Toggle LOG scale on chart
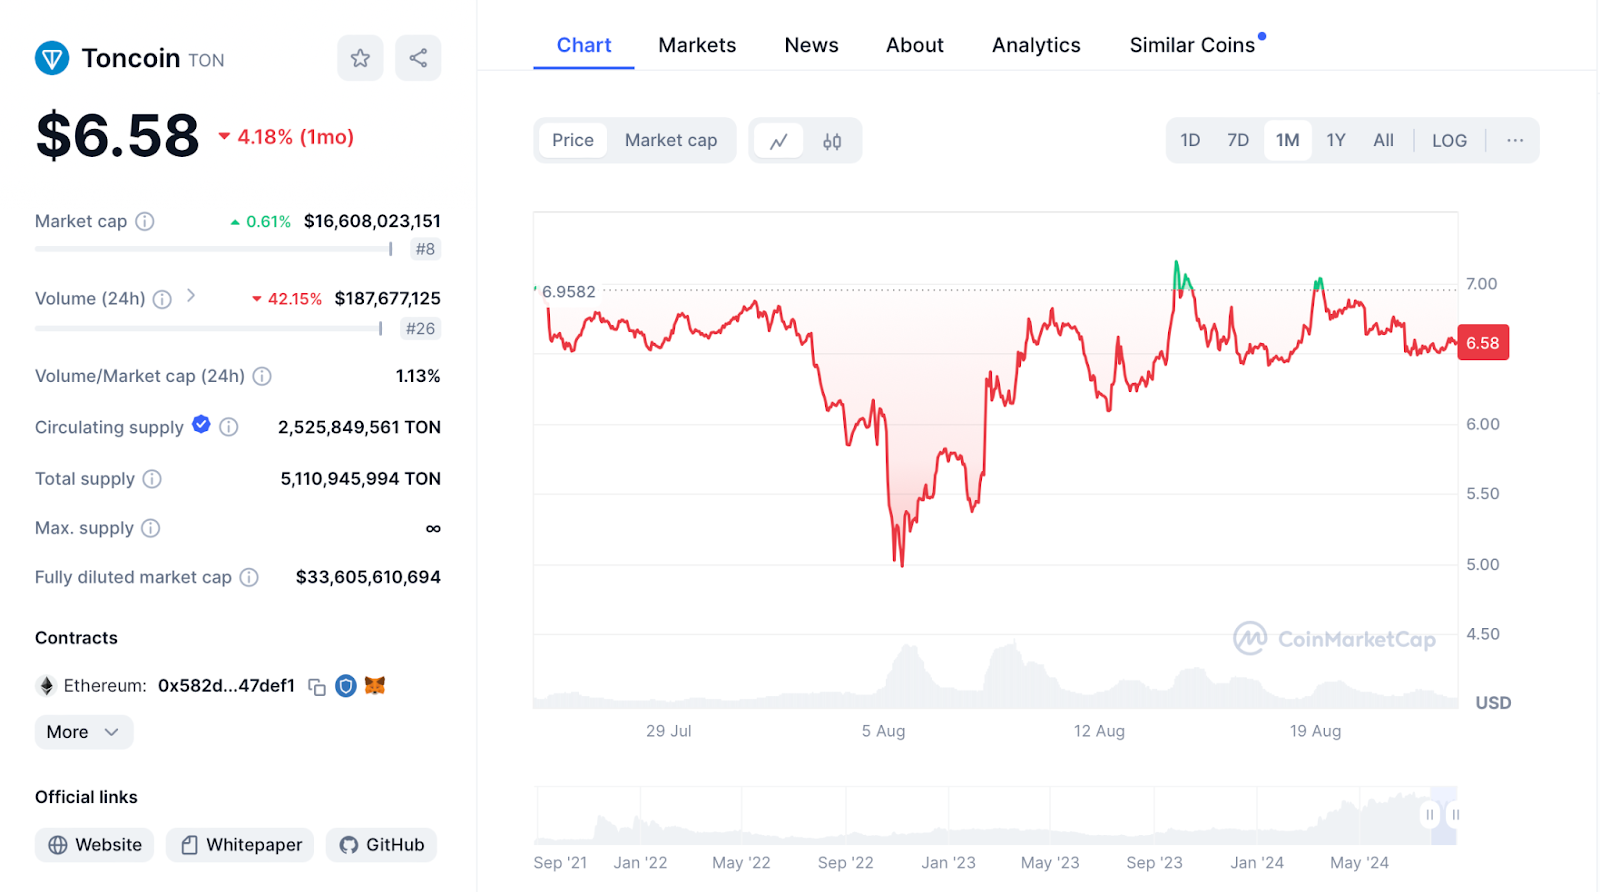This screenshot has width=1600, height=892. [1449, 141]
